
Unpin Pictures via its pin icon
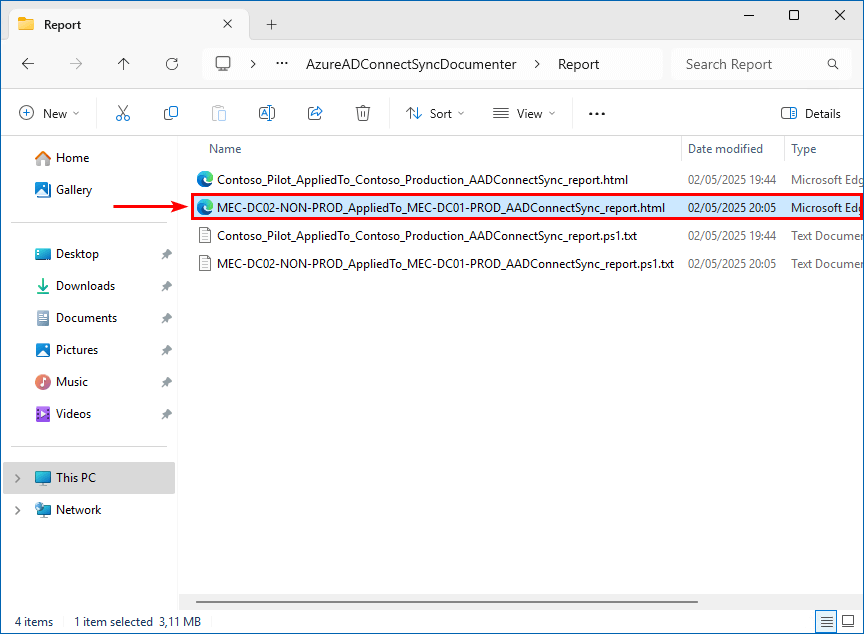(x=166, y=350)
